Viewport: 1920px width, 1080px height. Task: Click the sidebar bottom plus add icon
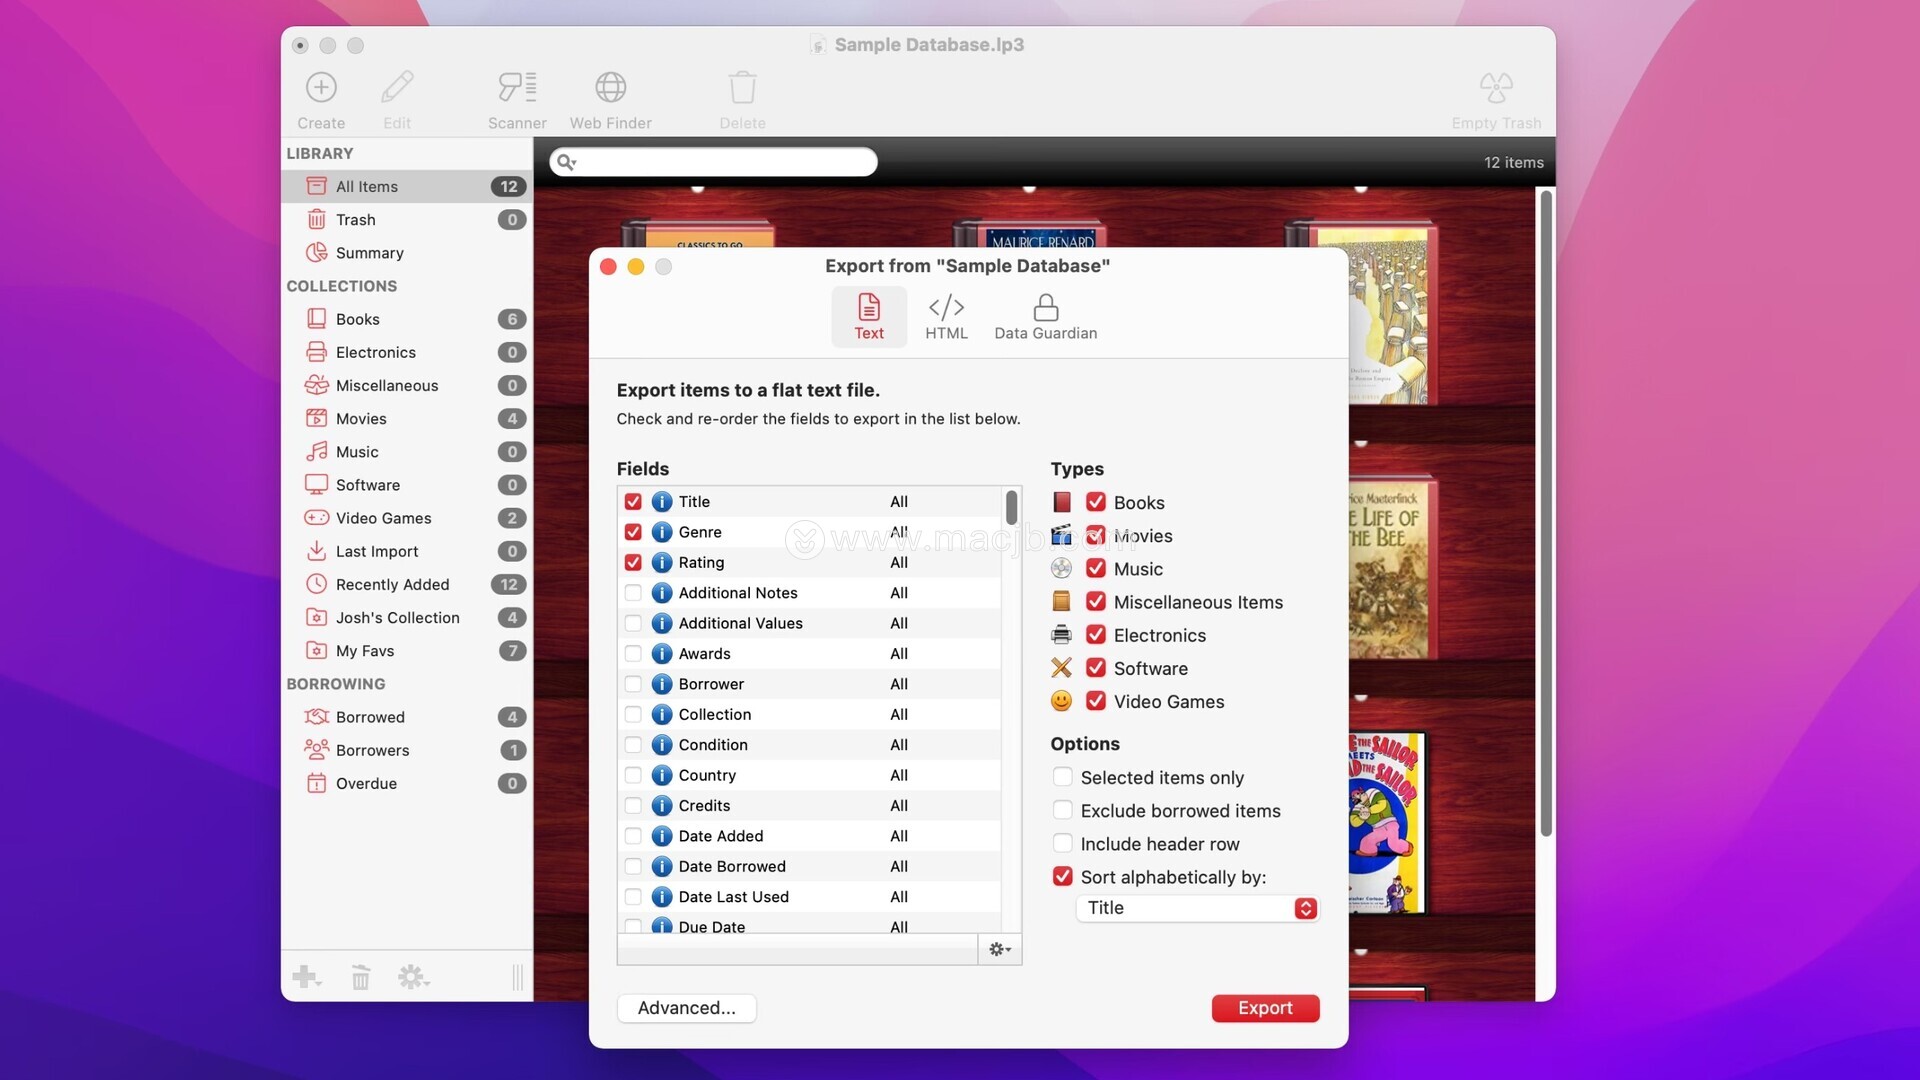pyautogui.click(x=305, y=977)
